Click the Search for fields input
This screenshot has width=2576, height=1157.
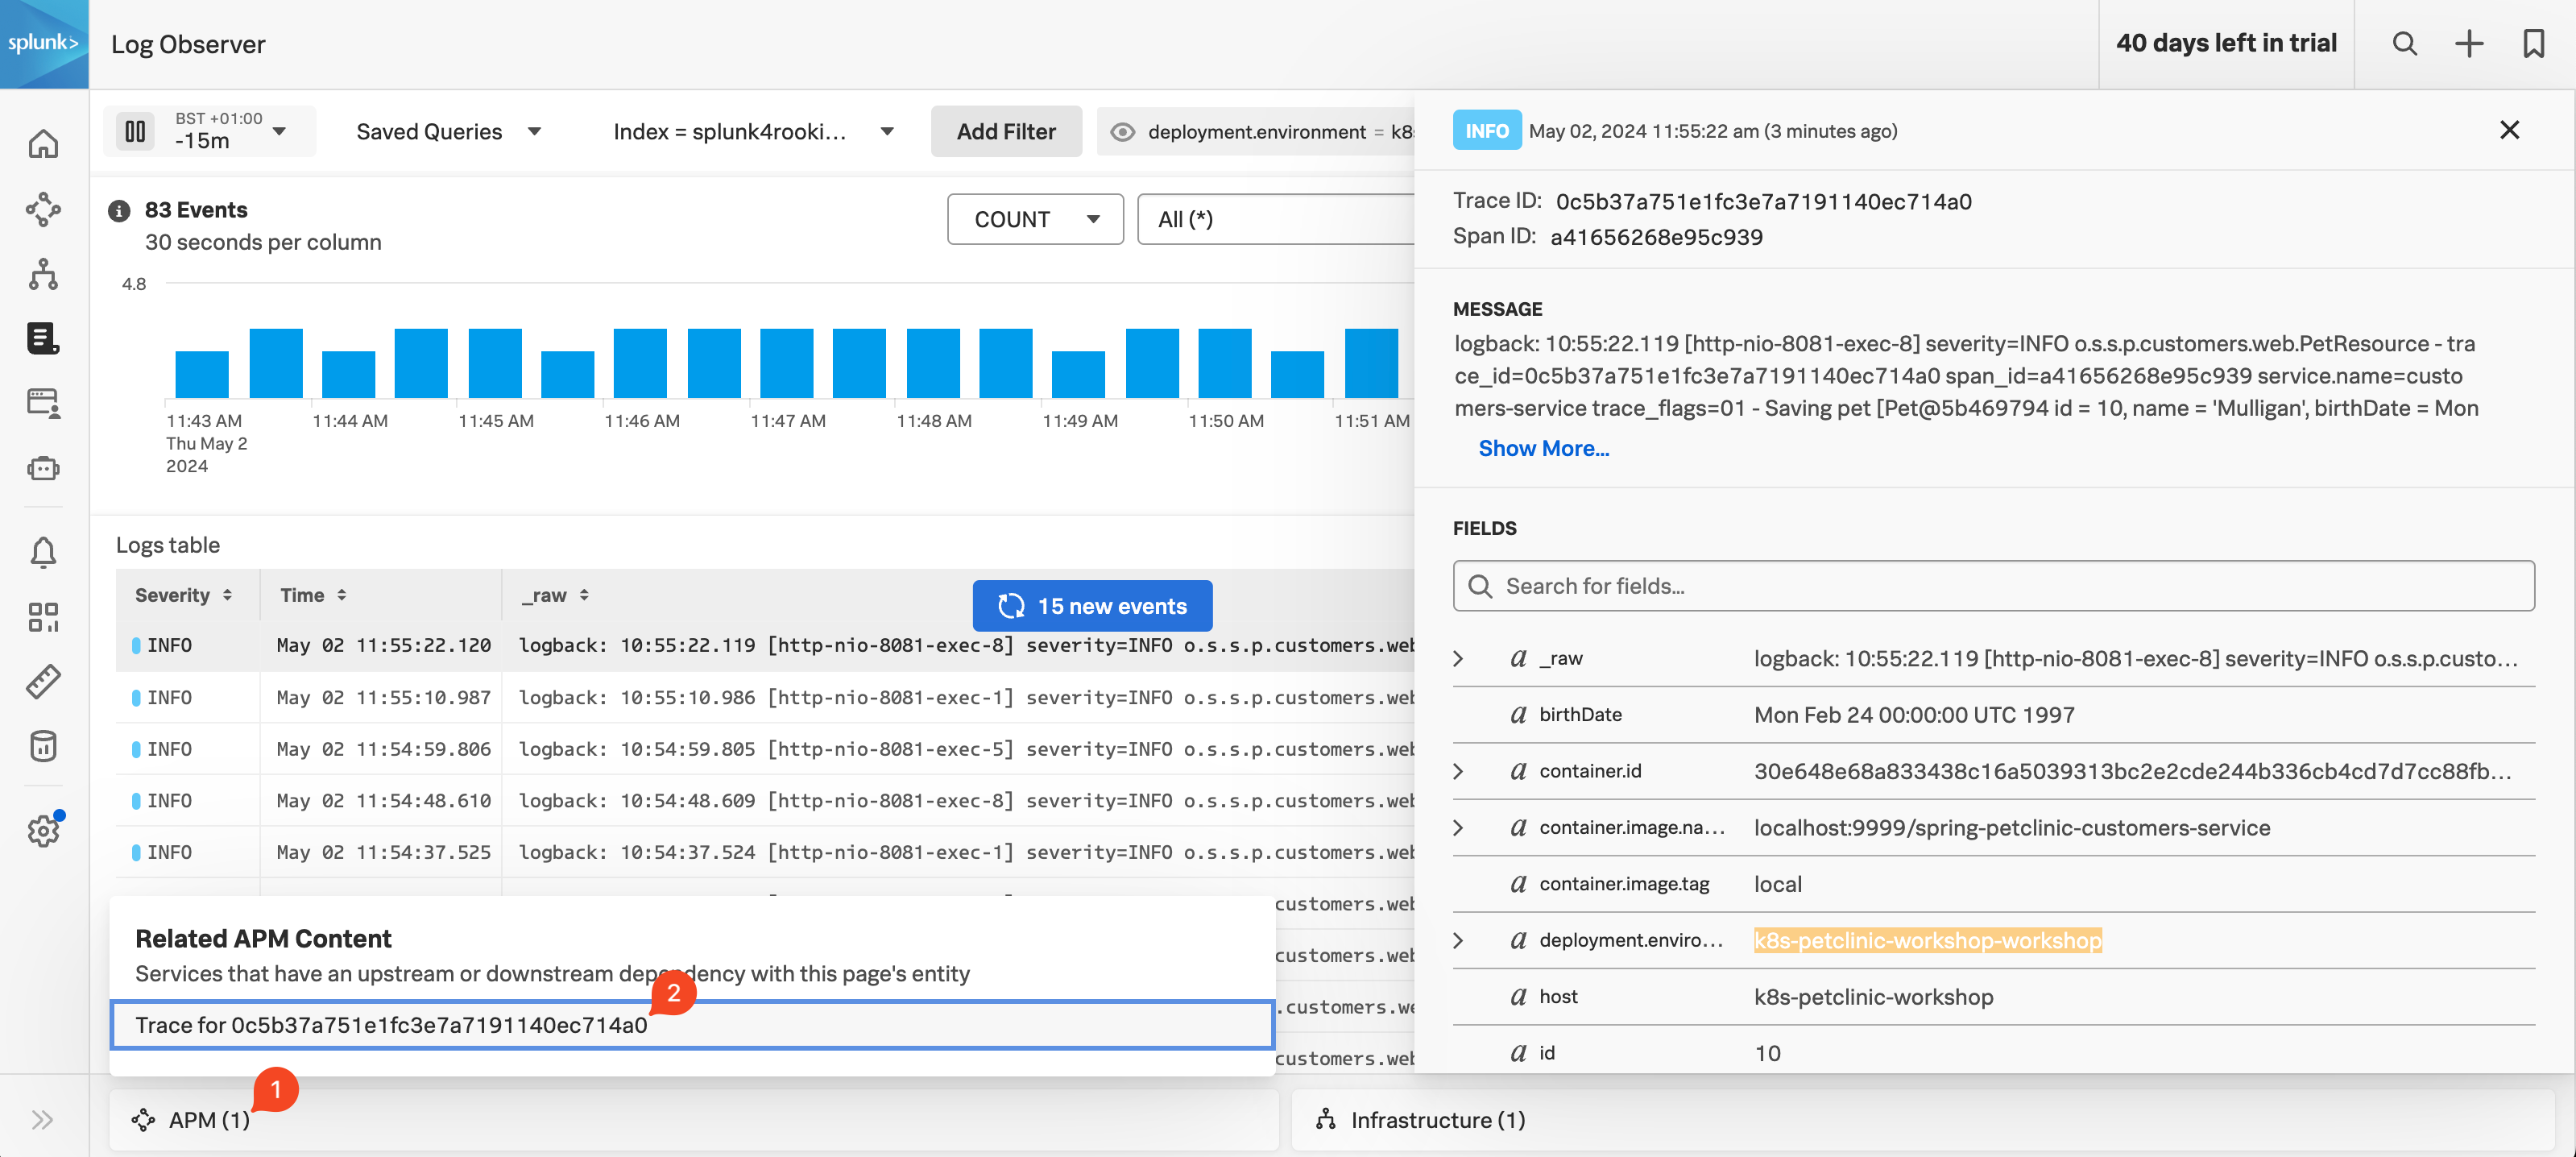tap(1993, 586)
